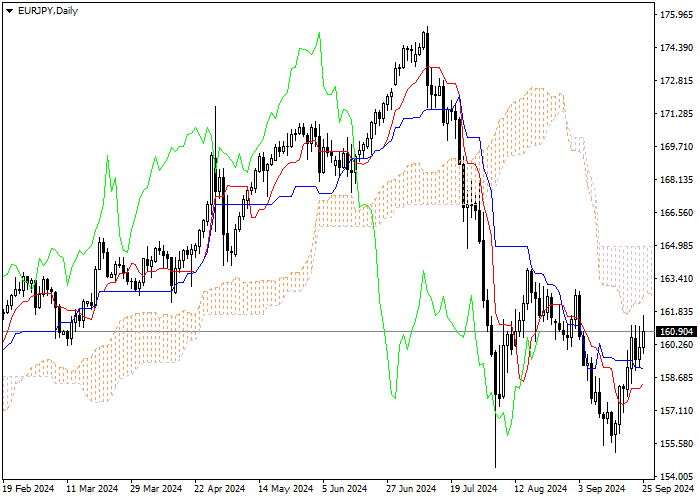Click the 155.580 price axis label
This screenshot has width=700, height=500.
coord(676,444)
